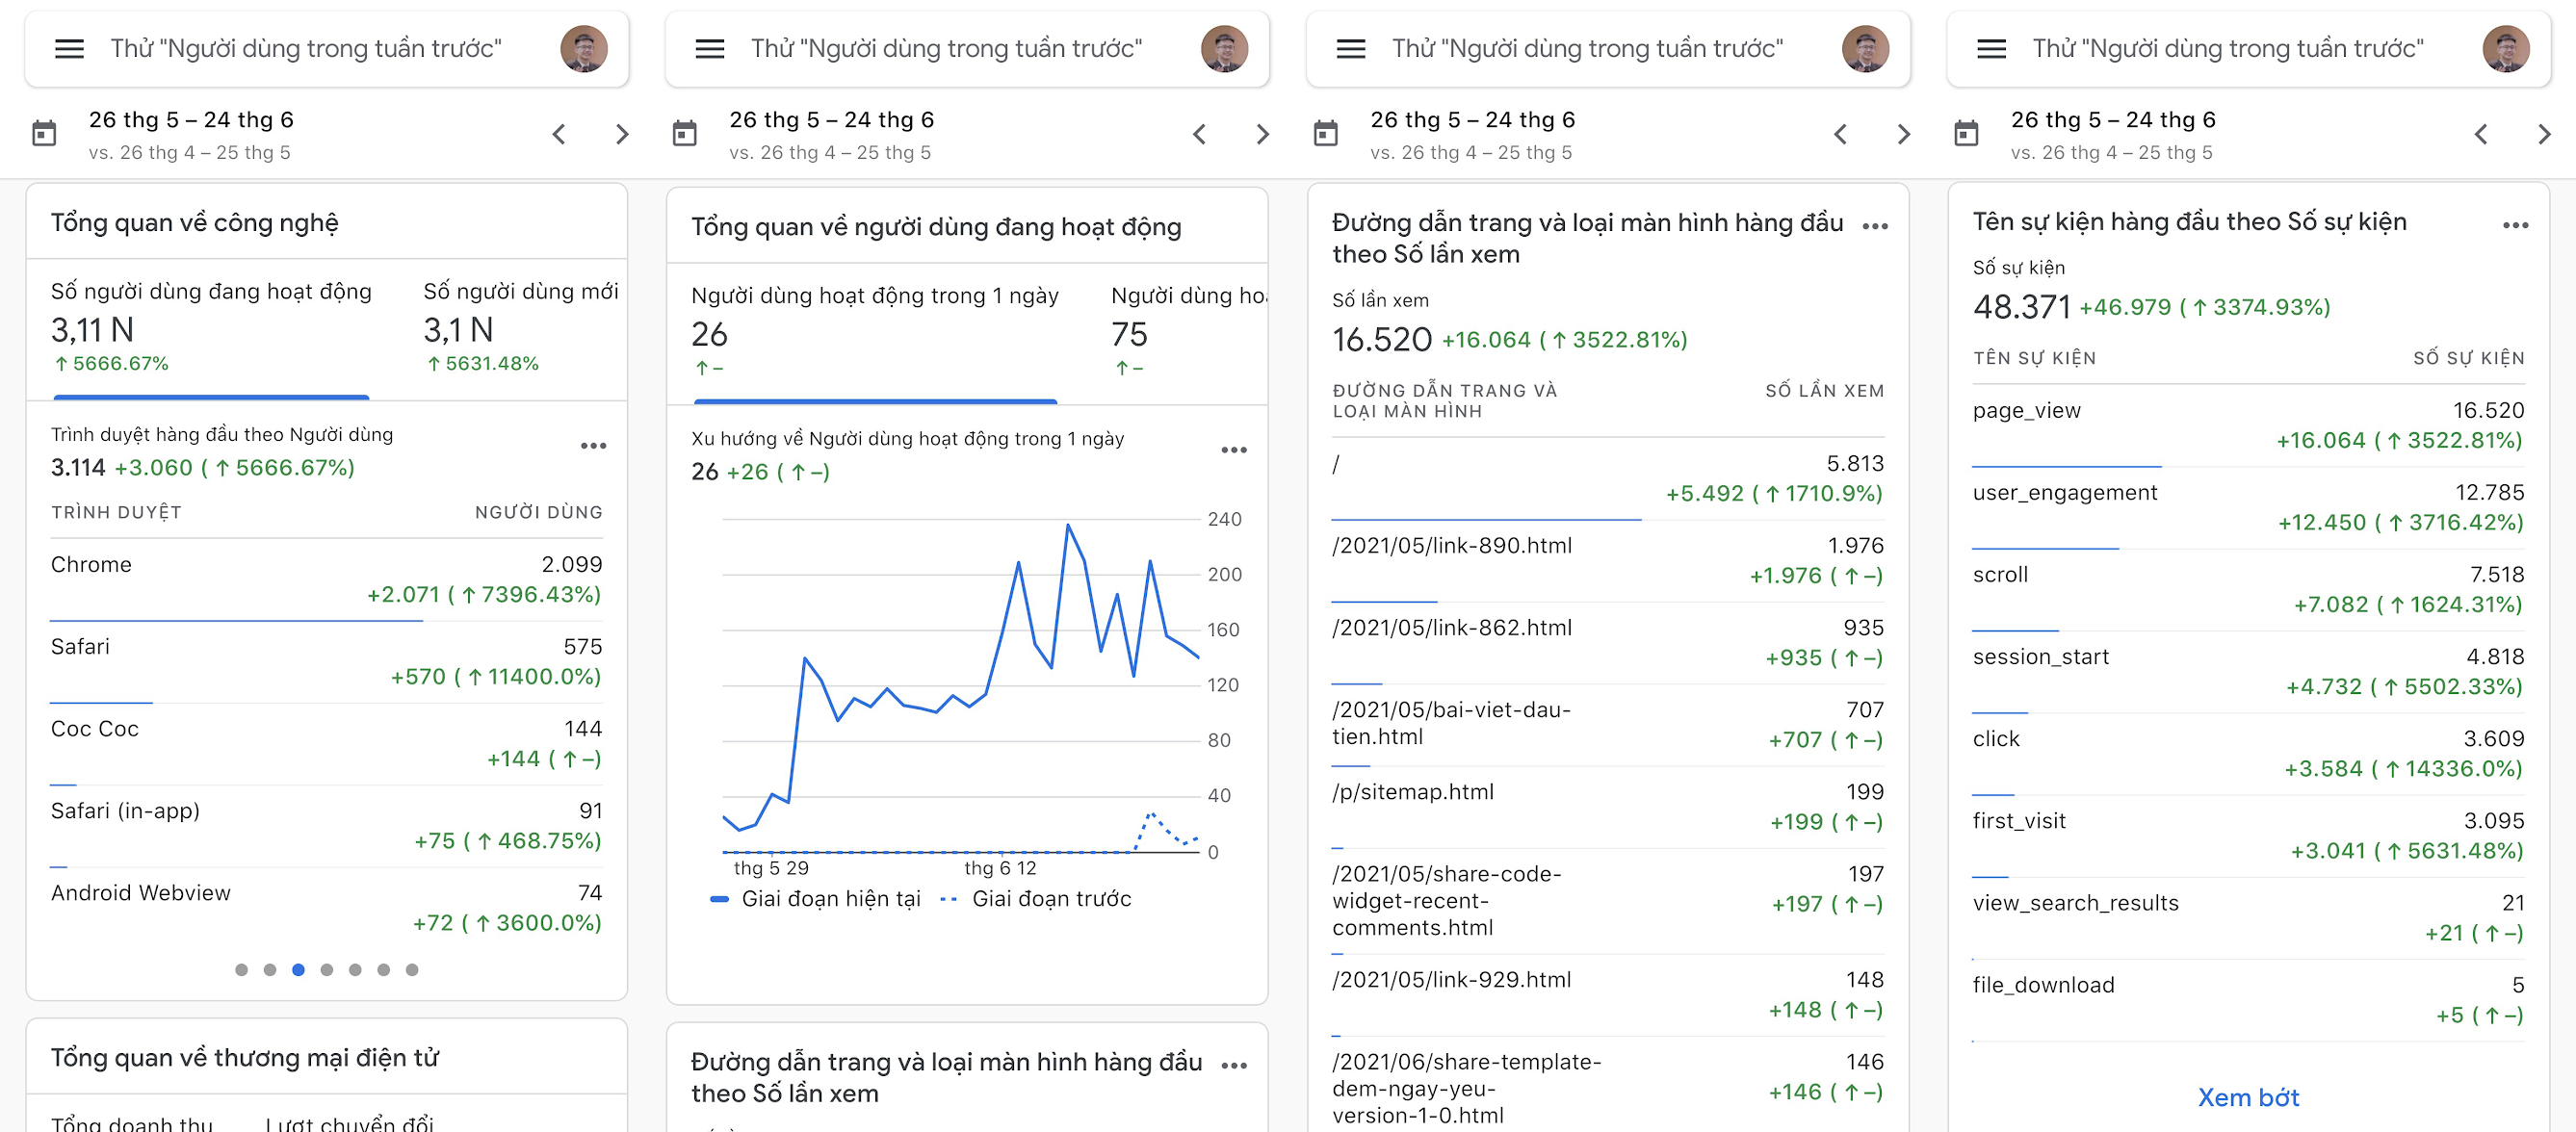This screenshot has height=1132, width=2576.
Task: Open calendar icon on the 'Người dùng đang hoạt động' screen
Action: (x=685, y=133)
